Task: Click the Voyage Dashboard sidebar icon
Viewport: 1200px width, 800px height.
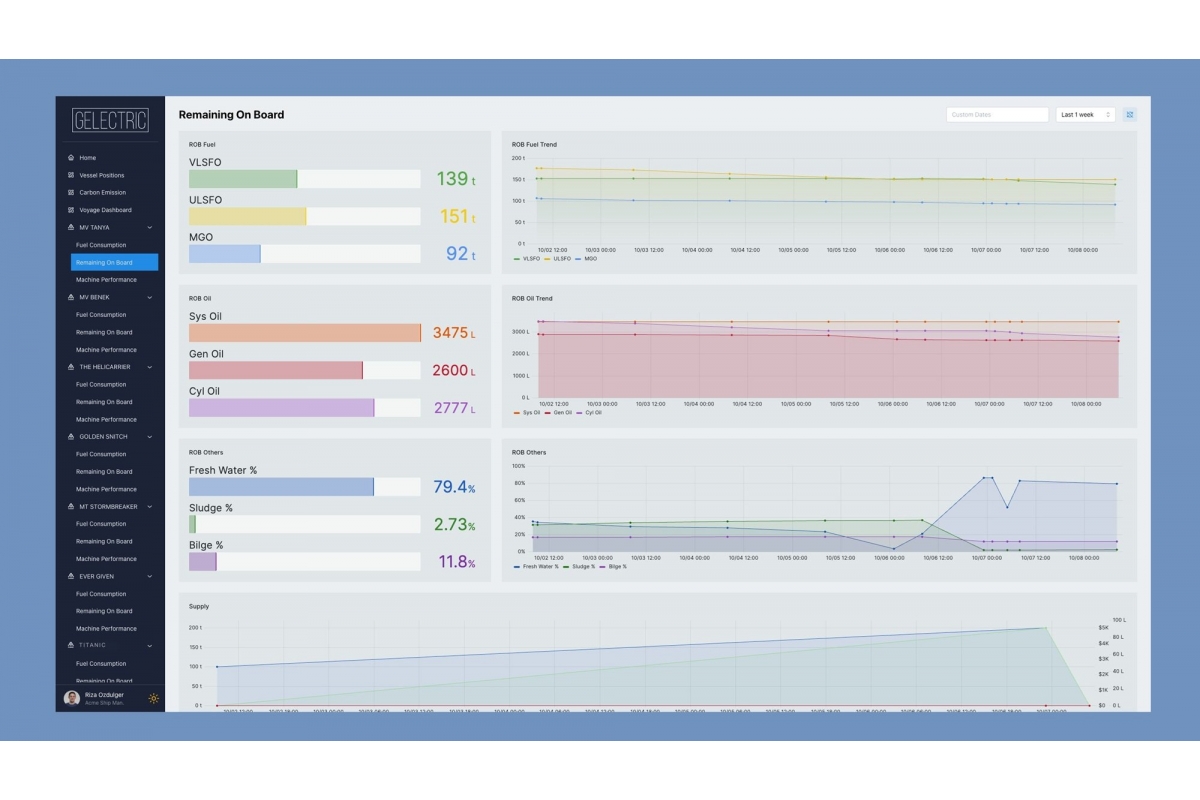Action: point(70,210)
